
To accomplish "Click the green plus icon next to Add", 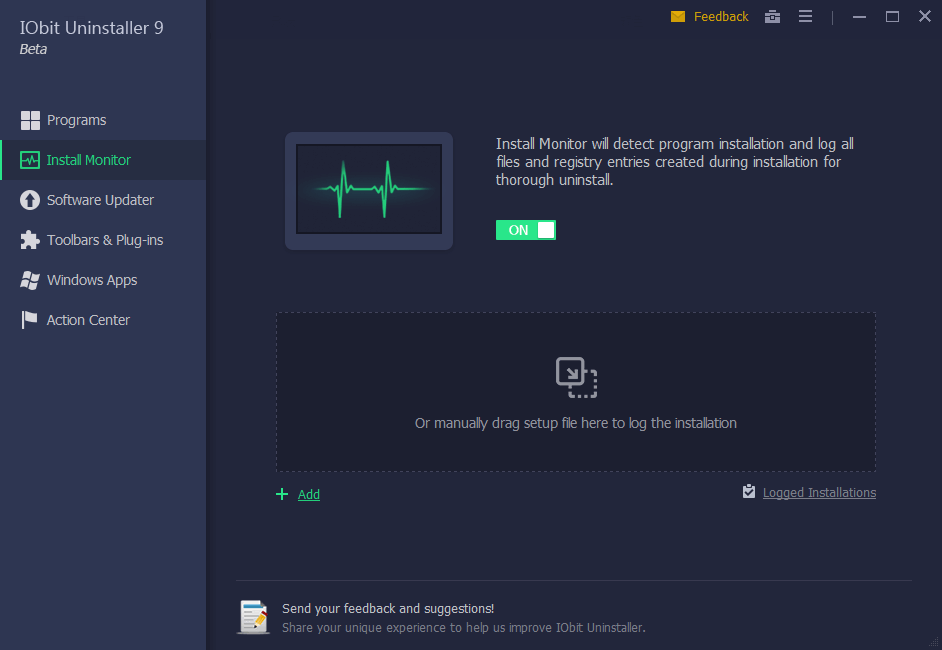I will (x=281, y=494).
